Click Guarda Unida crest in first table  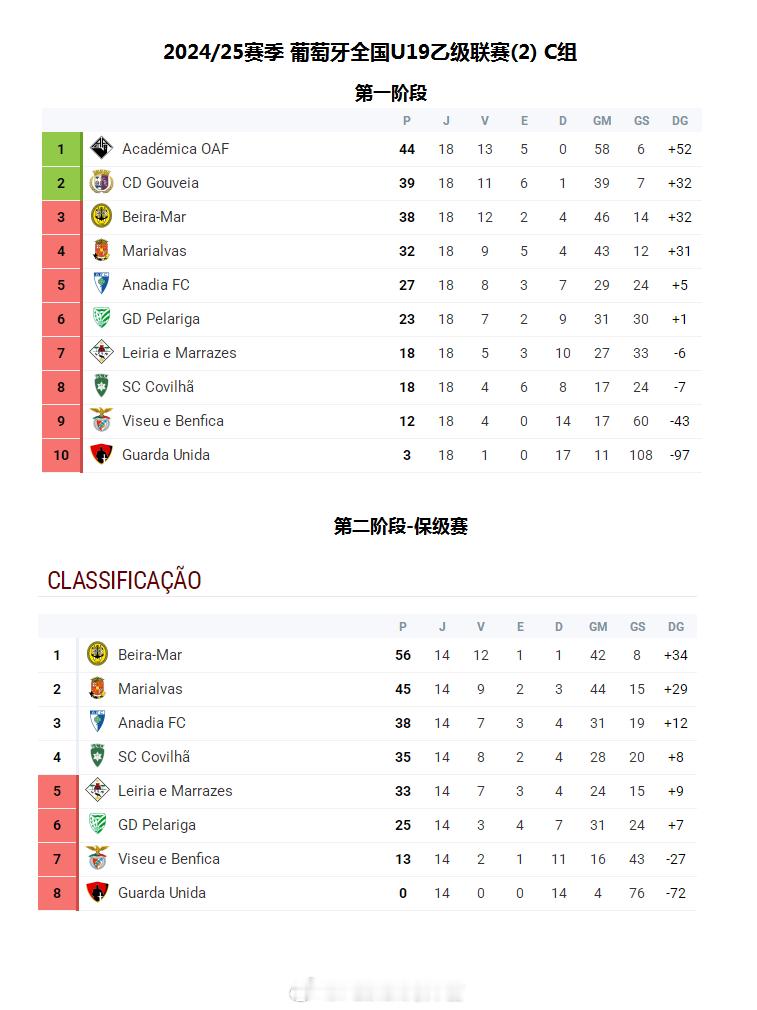tap(101, 454)
